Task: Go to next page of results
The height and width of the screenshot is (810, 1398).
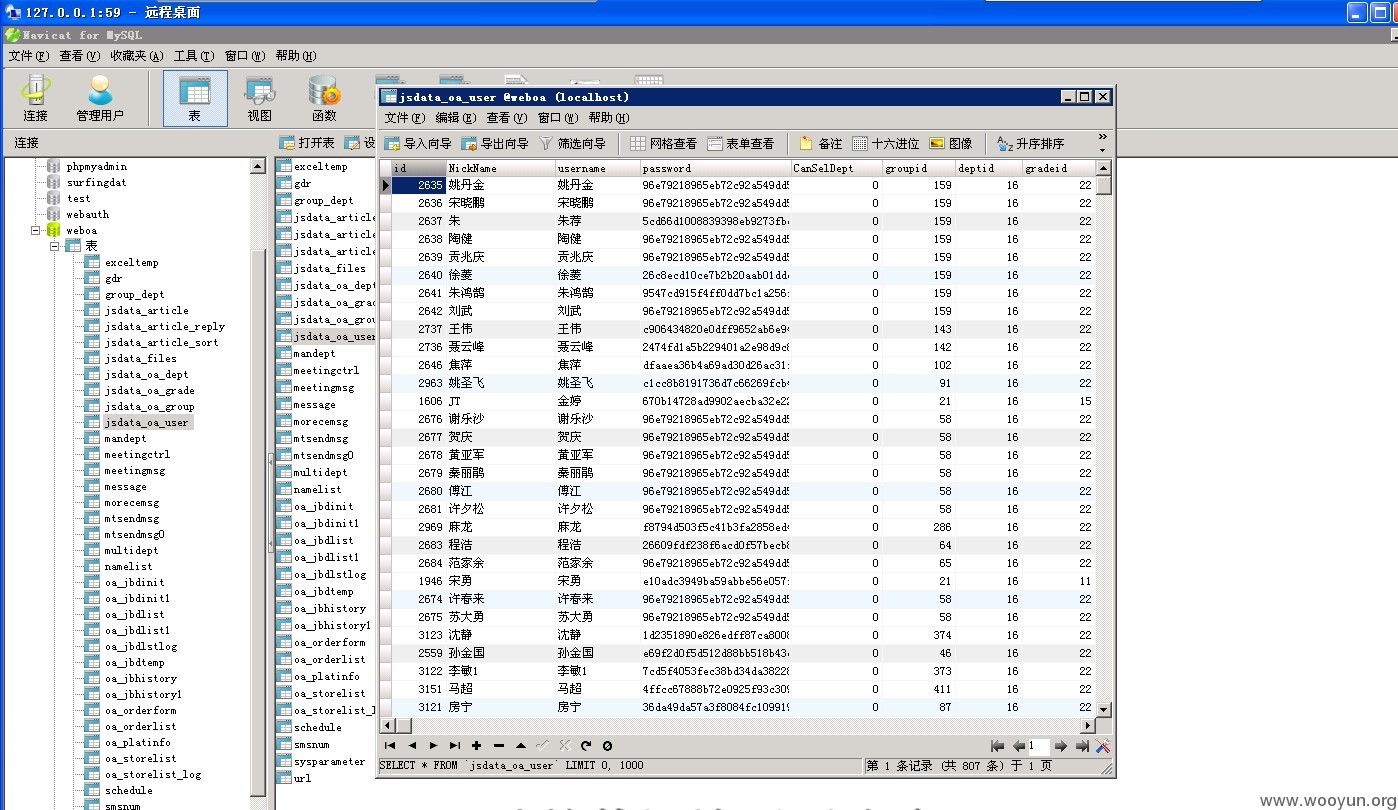Action: (x=1061, y=746)
